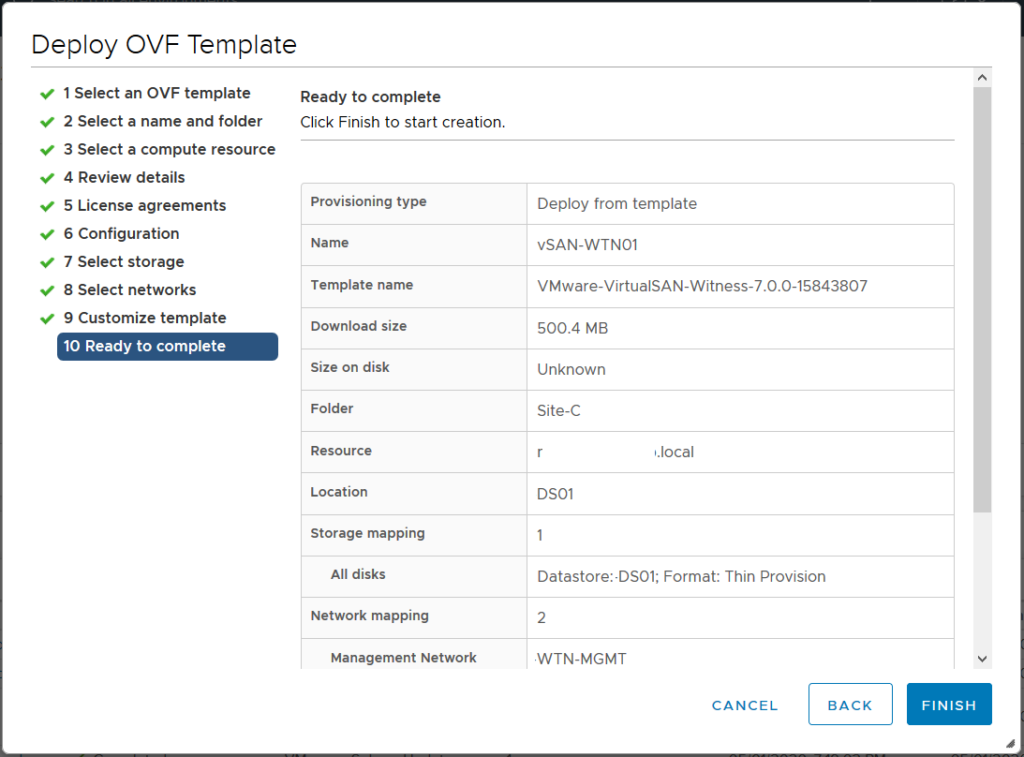Click green checkmark beside Select an OVF template
The height and width of the screenshot is (757, 1024).
click(x=46, y=94)
